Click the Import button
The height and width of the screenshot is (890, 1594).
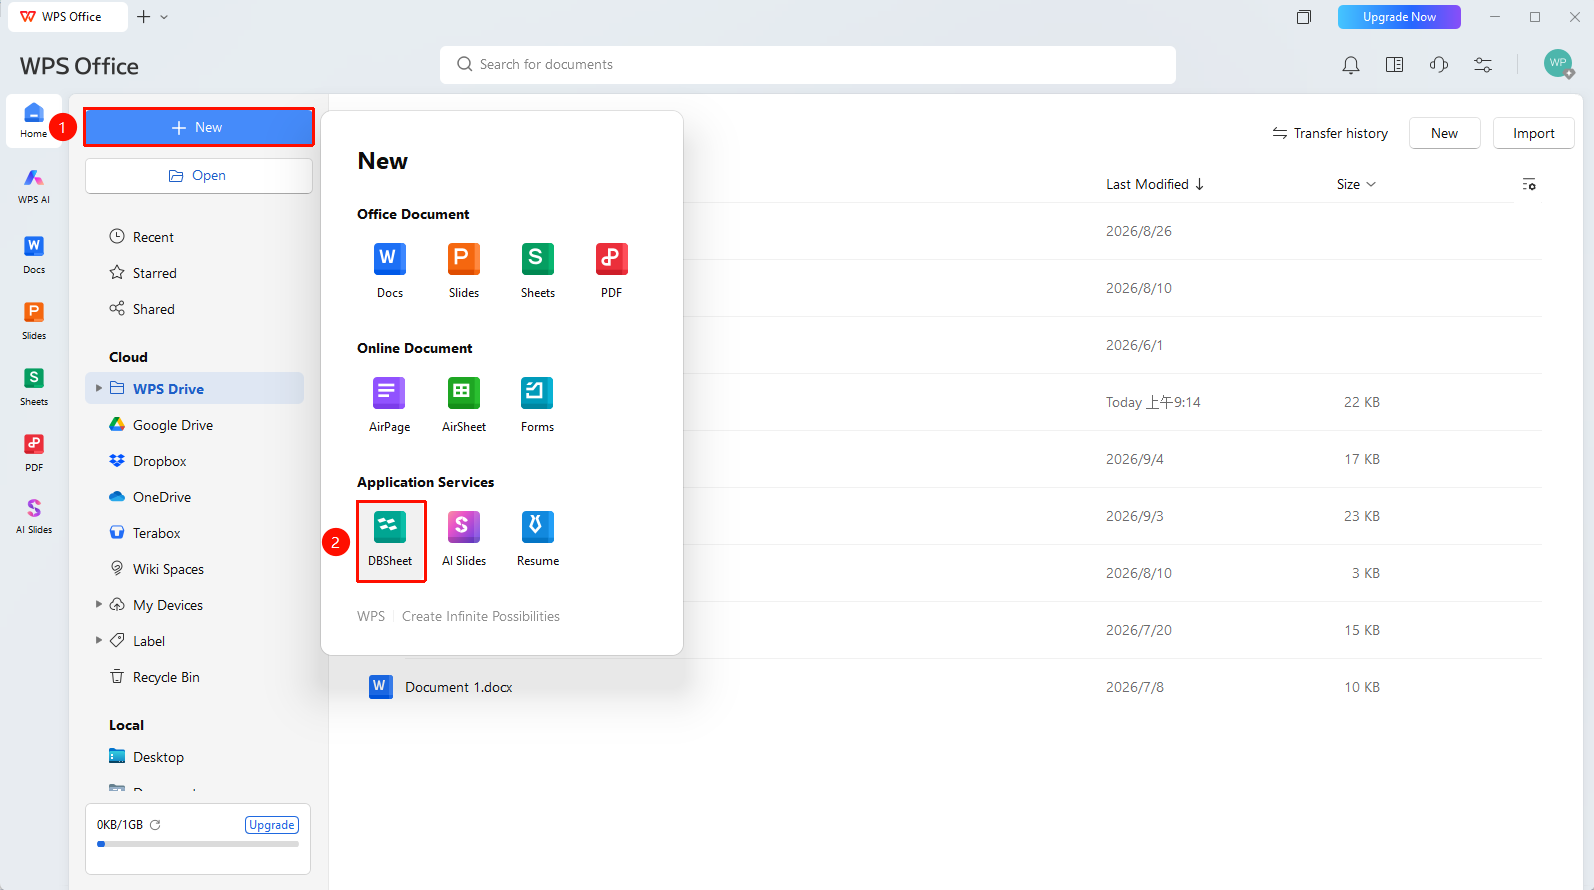click(1533, 133)
